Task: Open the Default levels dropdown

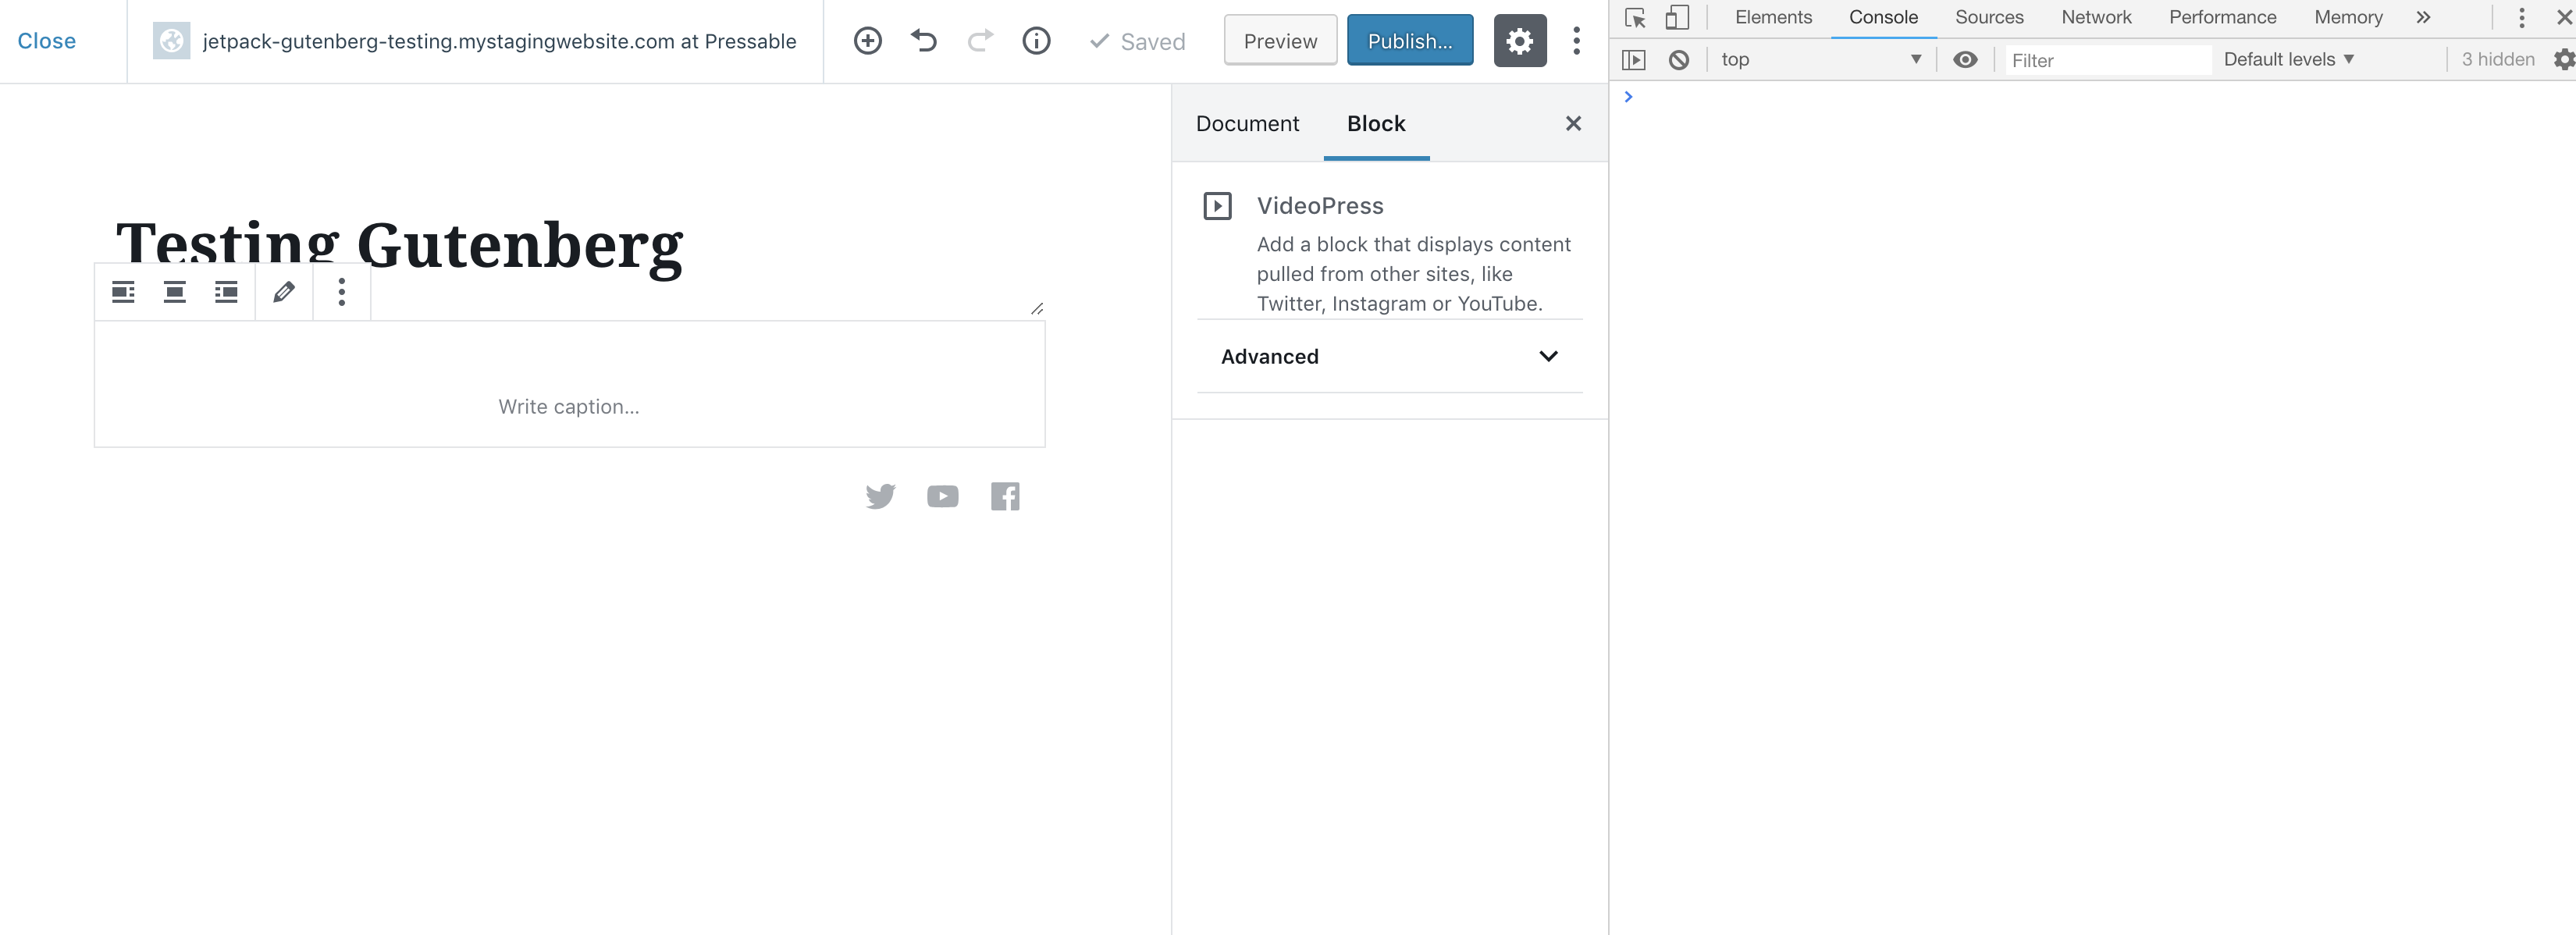Action: [x=2288, y=60]
